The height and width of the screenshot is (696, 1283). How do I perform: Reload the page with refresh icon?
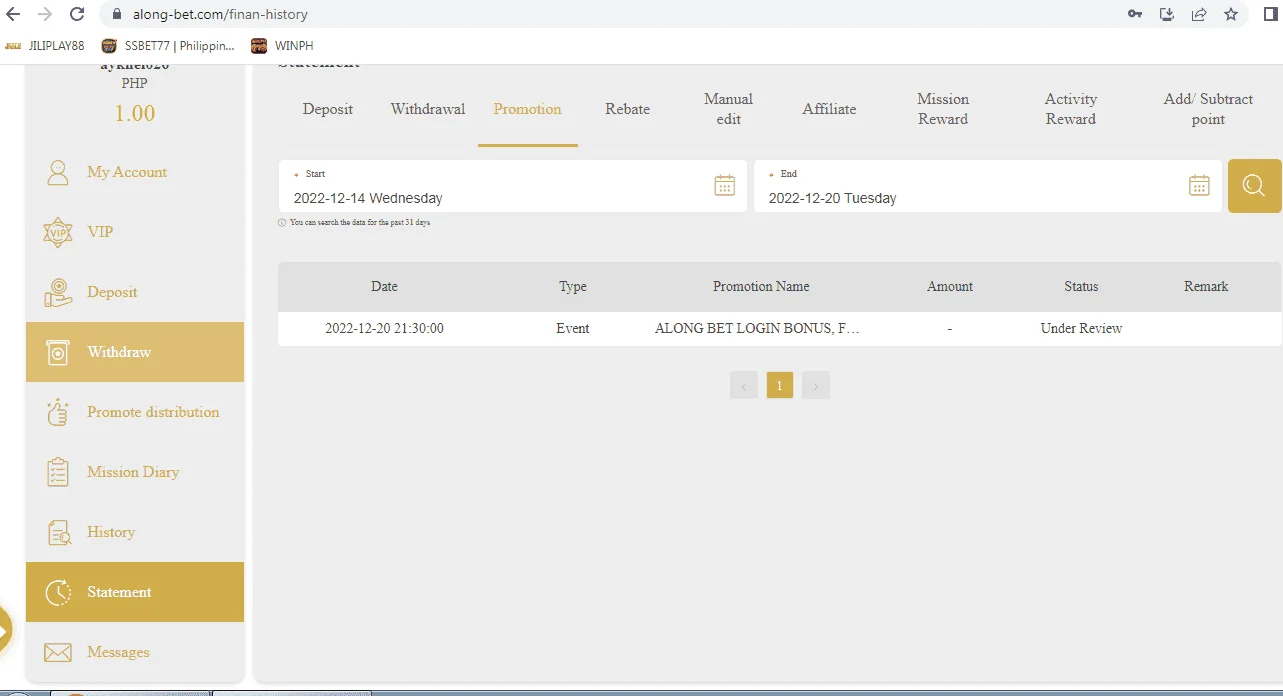click(x=77, y=14)
